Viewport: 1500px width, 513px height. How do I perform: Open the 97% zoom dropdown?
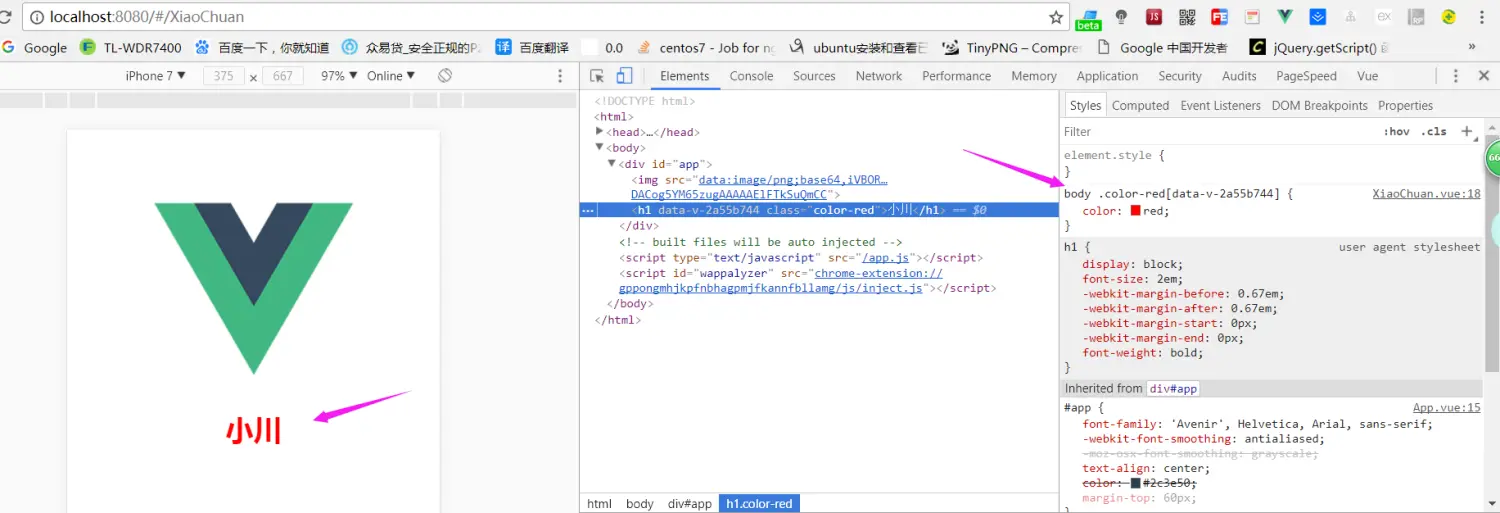point(339,76)
